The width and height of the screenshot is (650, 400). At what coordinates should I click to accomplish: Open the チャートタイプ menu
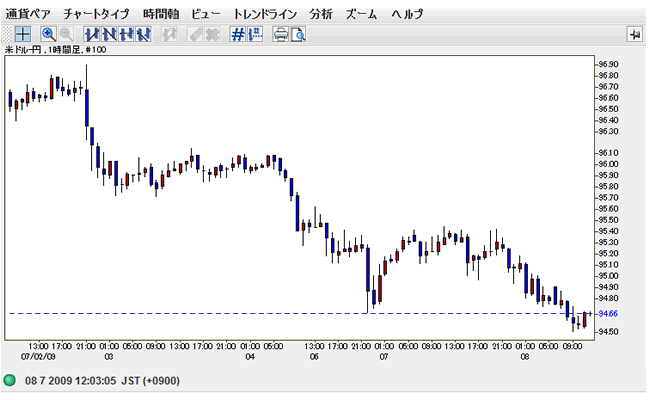(x=96, y=14)
